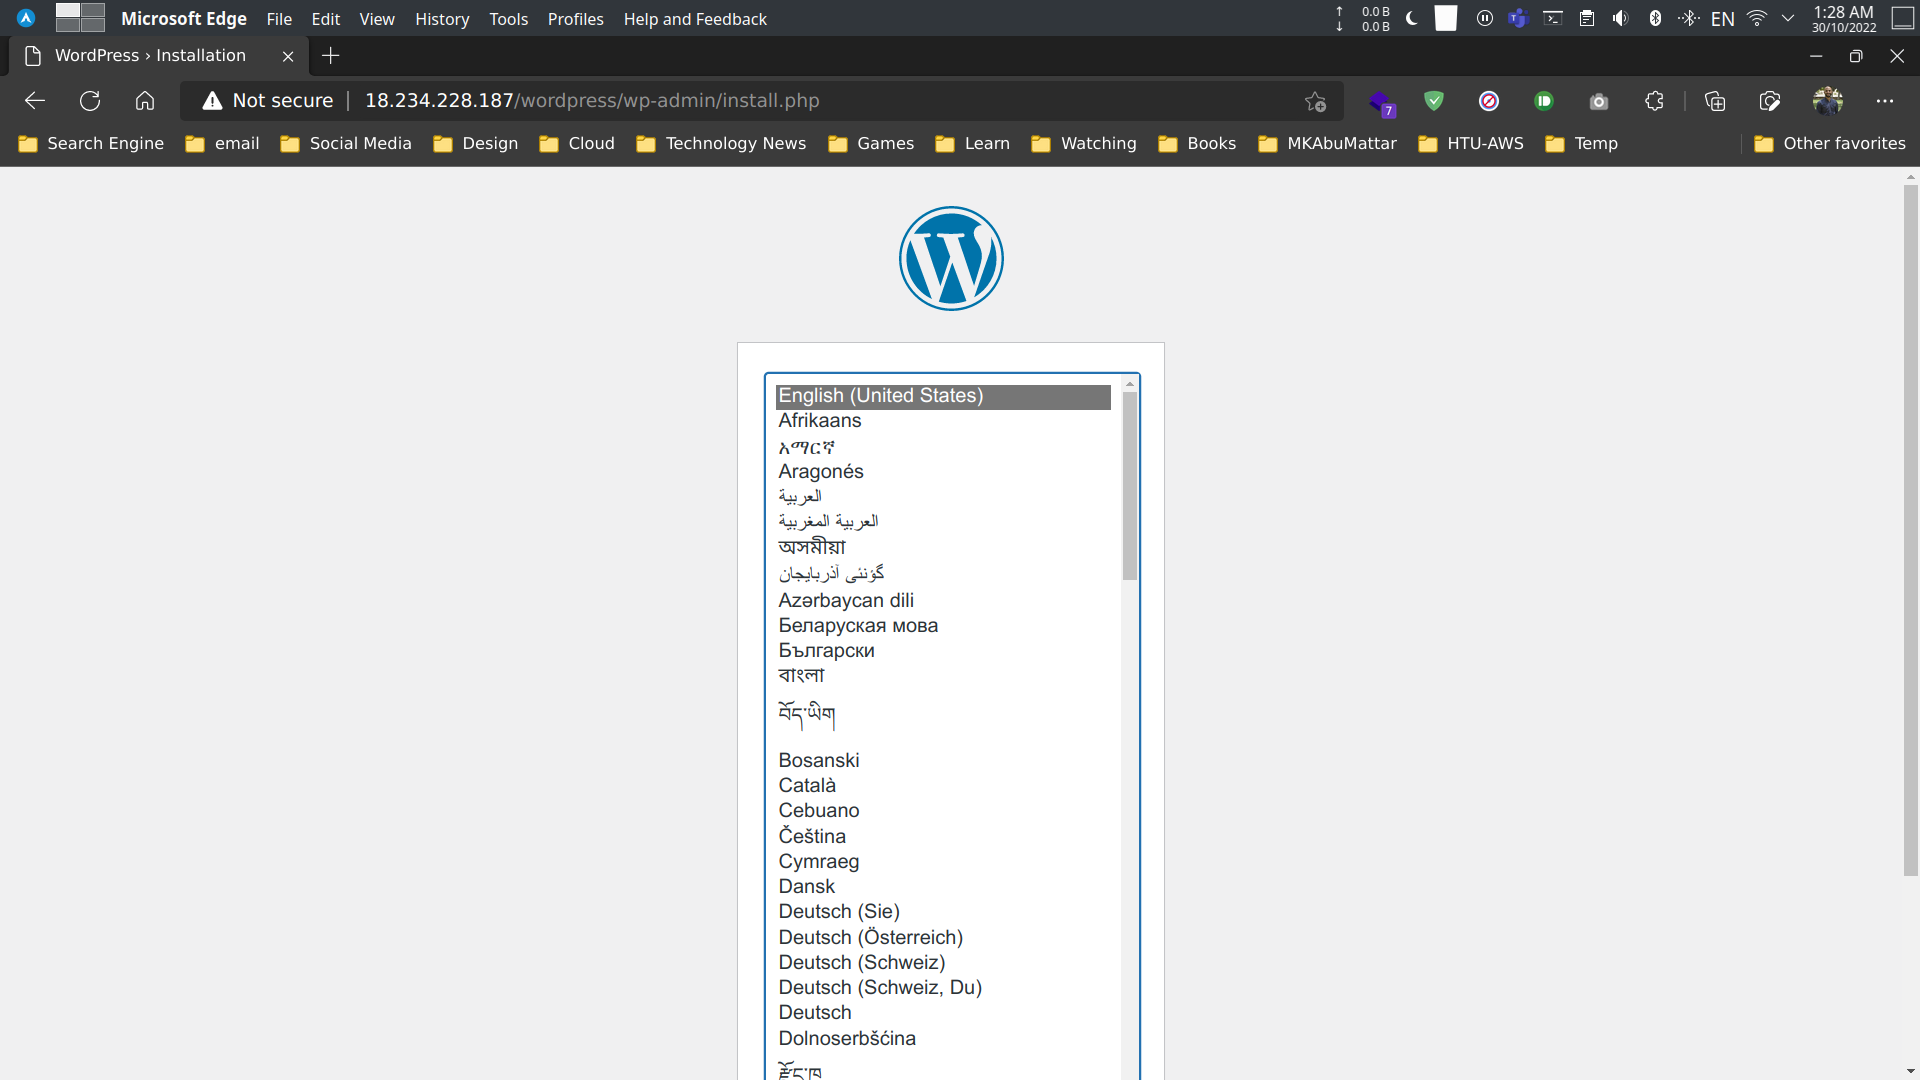Open the ad blocker extension icon
This screenshot has width=1920, height=1080.
tap(1490, 100)
